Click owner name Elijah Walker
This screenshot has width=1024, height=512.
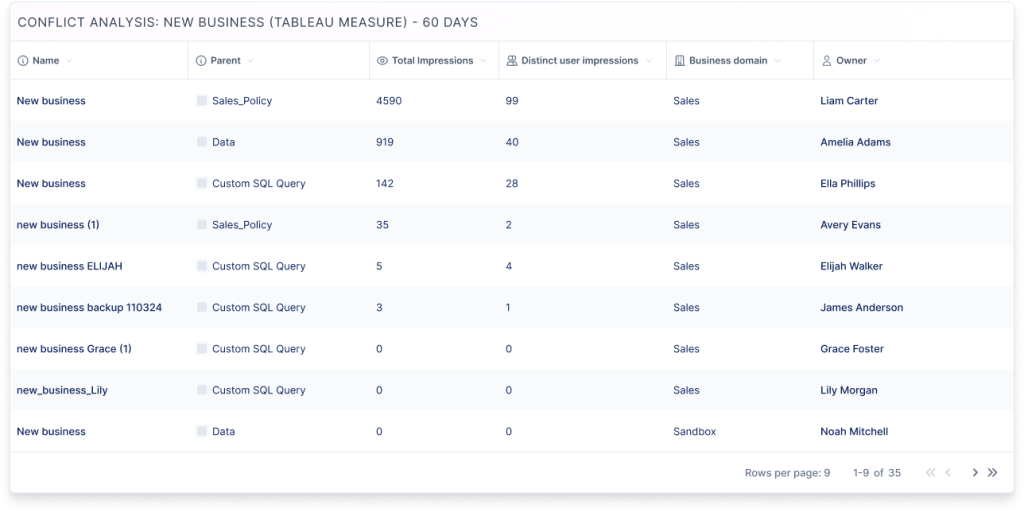851,266
